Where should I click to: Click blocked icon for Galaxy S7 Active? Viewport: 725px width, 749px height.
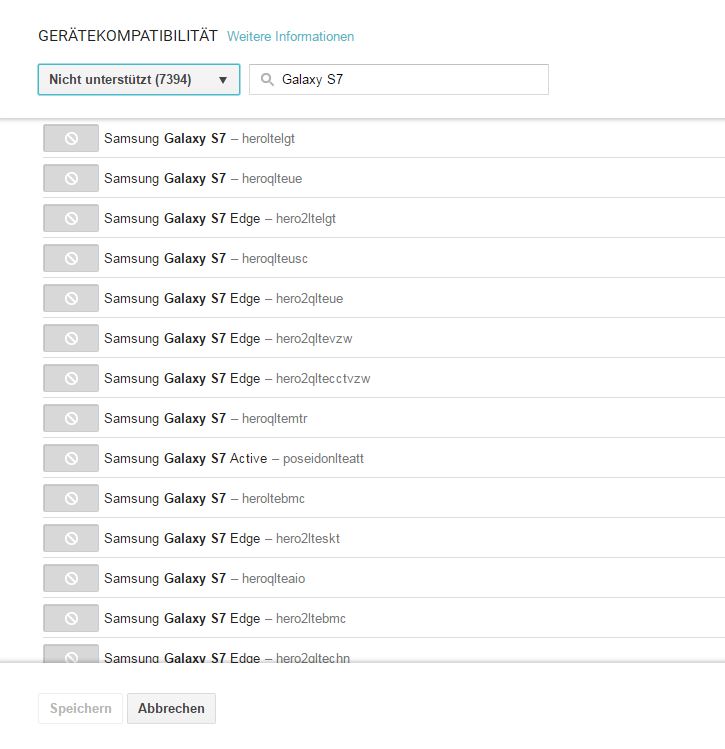(x=71, y=459)
